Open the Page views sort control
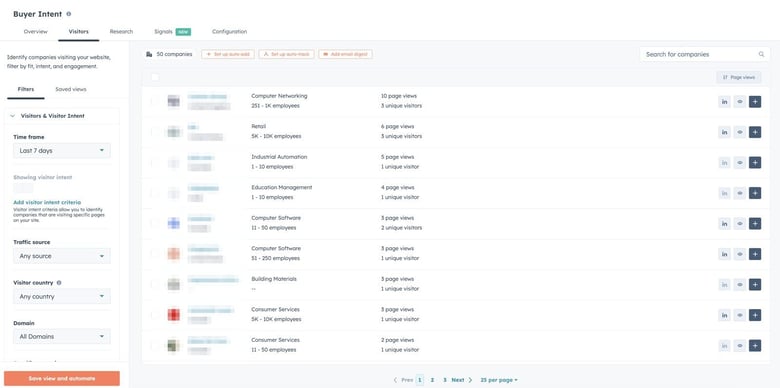The image size is (780, 388). 739,77
